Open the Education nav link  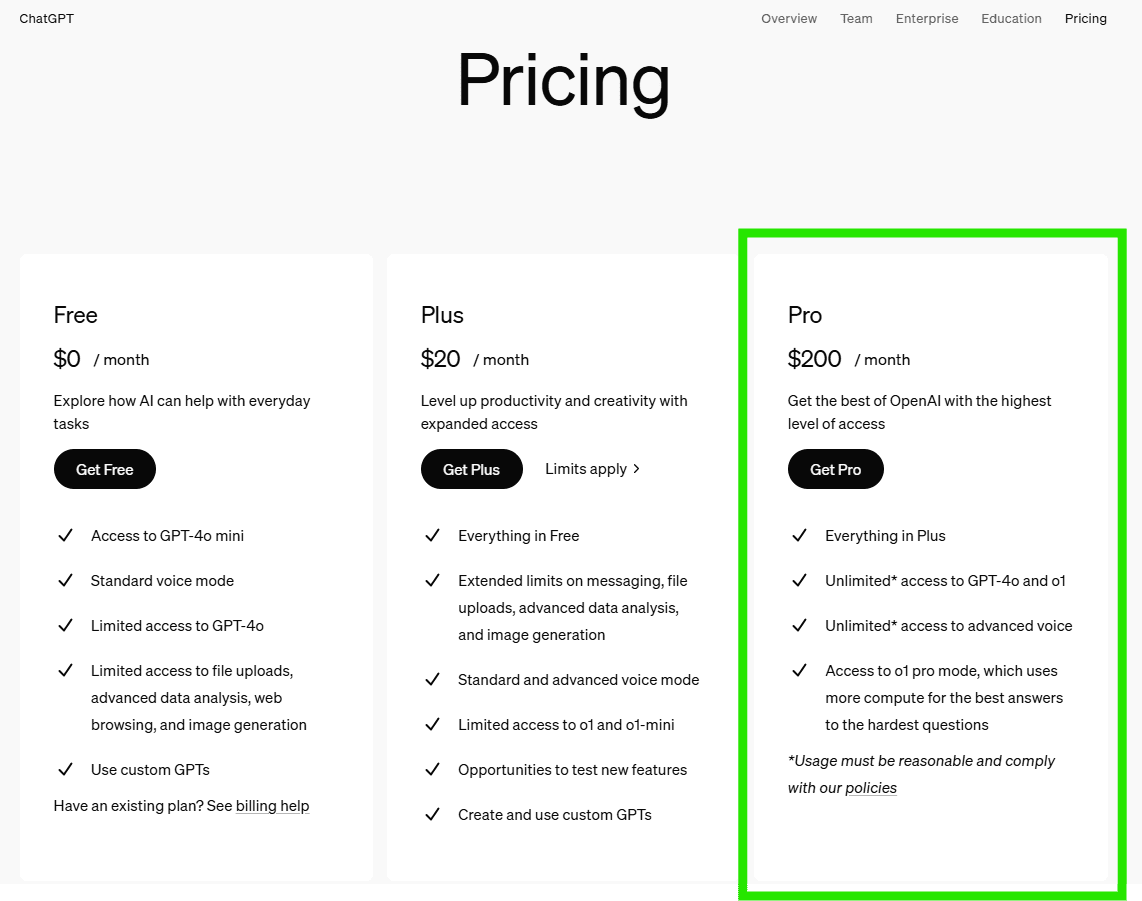pos(1011,18)
